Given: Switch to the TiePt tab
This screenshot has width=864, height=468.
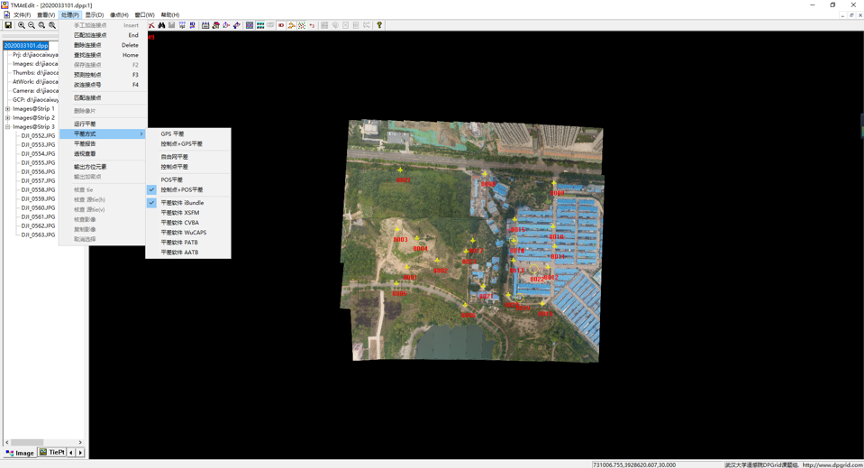Looking at the screenshot, I should pyautogui.click(x=52, y=453).
